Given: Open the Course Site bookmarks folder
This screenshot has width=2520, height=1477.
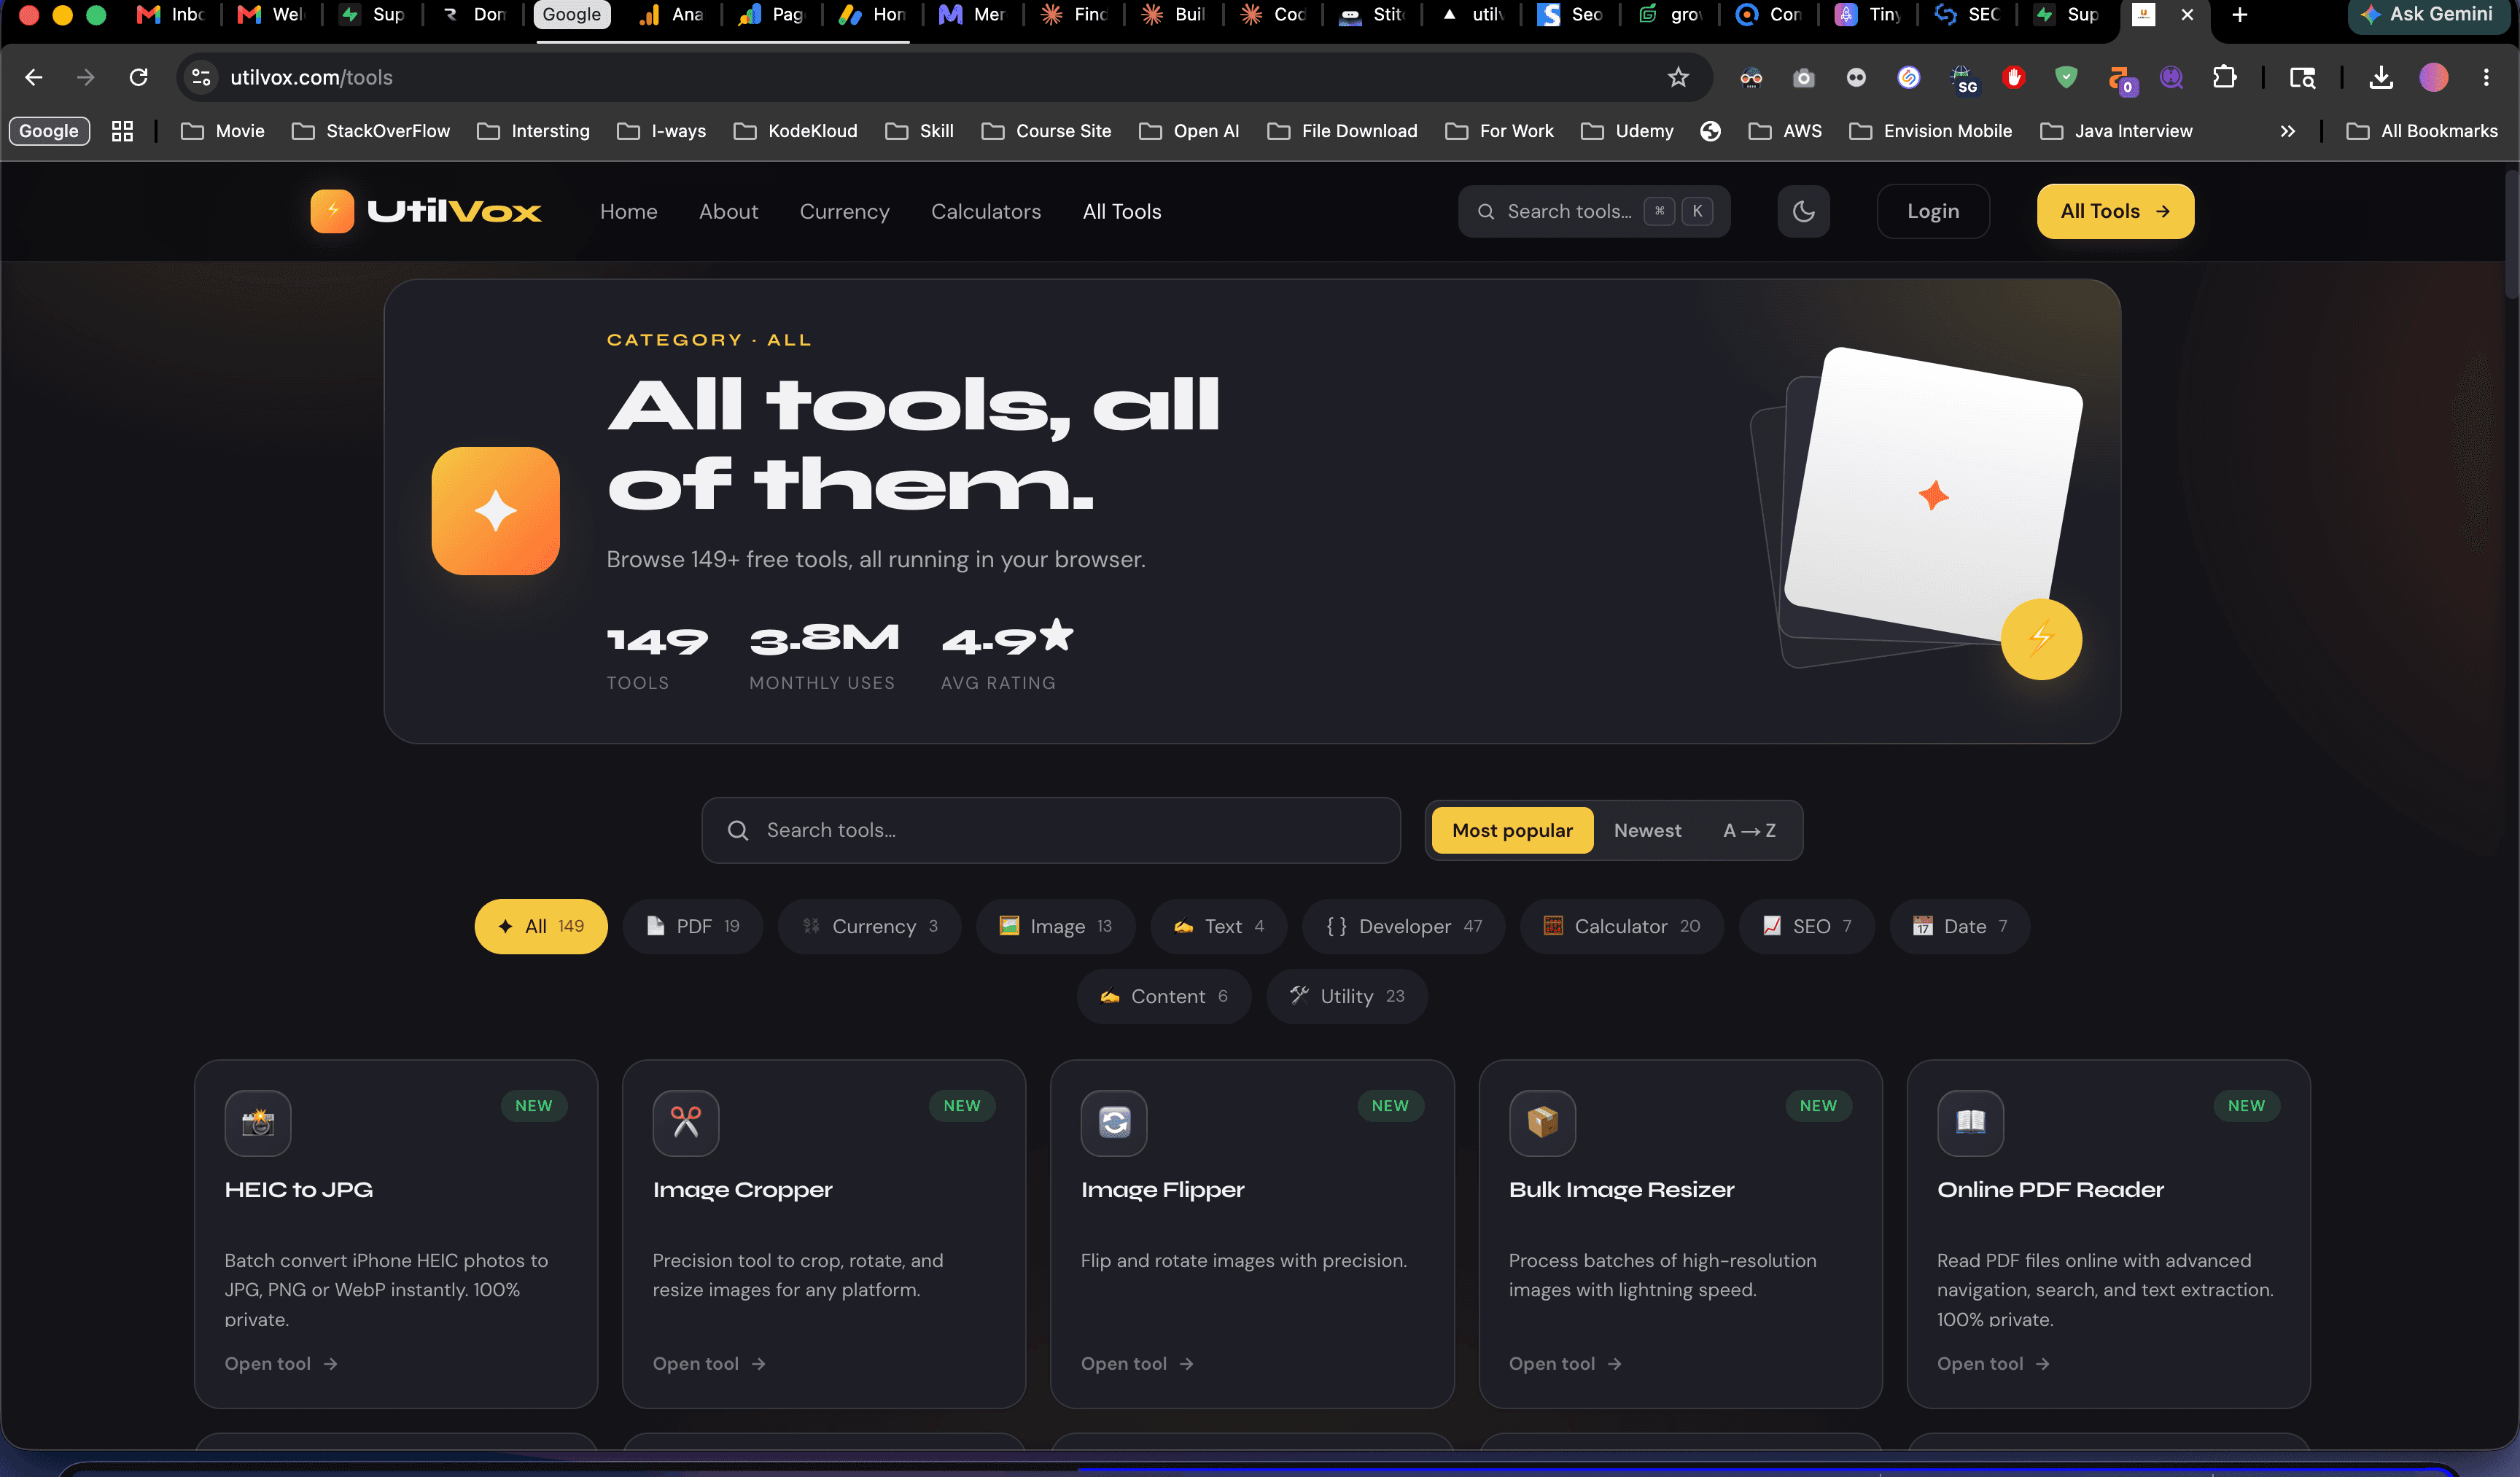Looking at the screenshot, I should pyautogui.click(x=1046, y=131).
